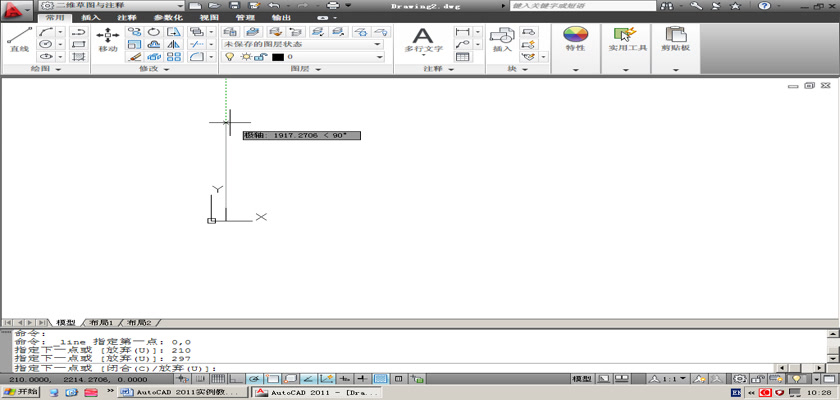Open the Properties (特性) color wheel panel
The width and height of the screenshot is (840, 400).
575,39
